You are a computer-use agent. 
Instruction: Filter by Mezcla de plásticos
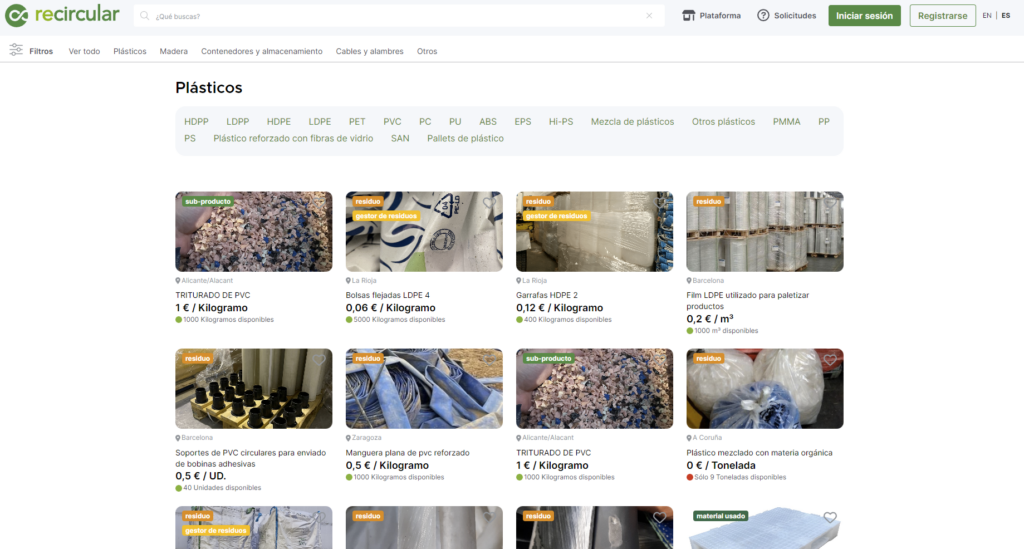tap(632, 121)
